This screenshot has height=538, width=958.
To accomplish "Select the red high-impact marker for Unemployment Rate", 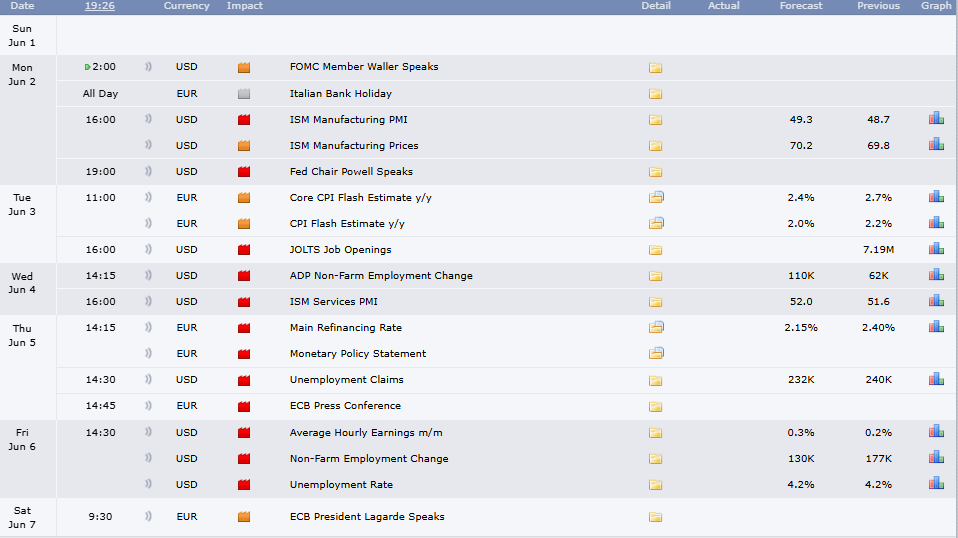I will 244,485.
